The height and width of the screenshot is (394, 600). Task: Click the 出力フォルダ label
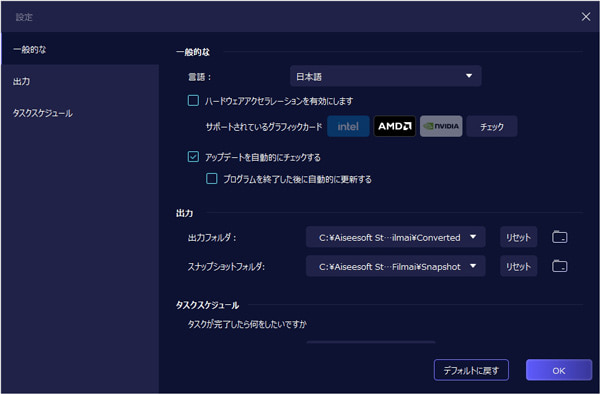212,238
